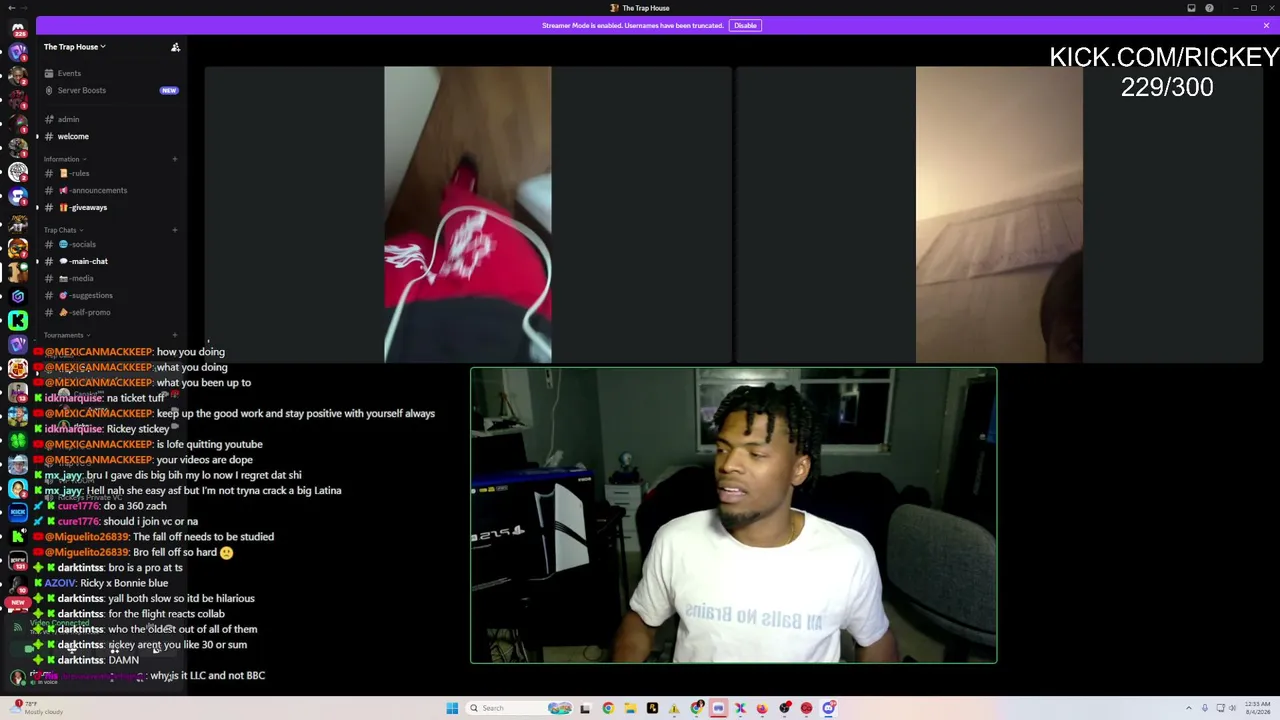Disable Streamer Mode from the banner
The width and height of the screenshot is (1280, 720).
tap(745, 25)
